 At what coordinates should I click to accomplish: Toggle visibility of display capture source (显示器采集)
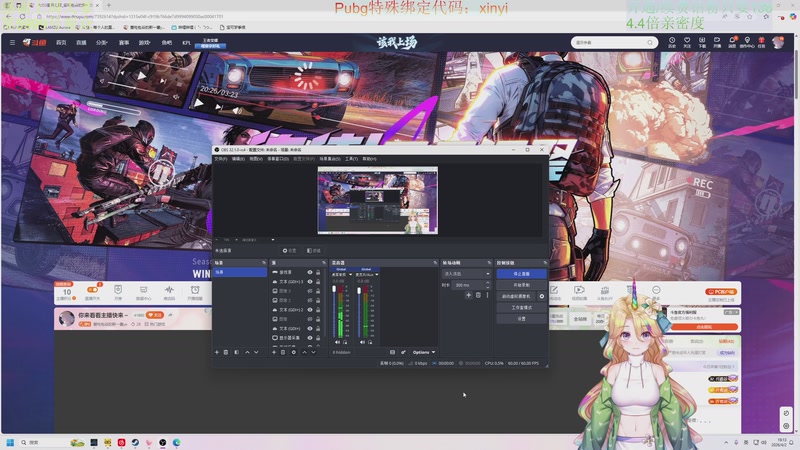tap(310, 338)
